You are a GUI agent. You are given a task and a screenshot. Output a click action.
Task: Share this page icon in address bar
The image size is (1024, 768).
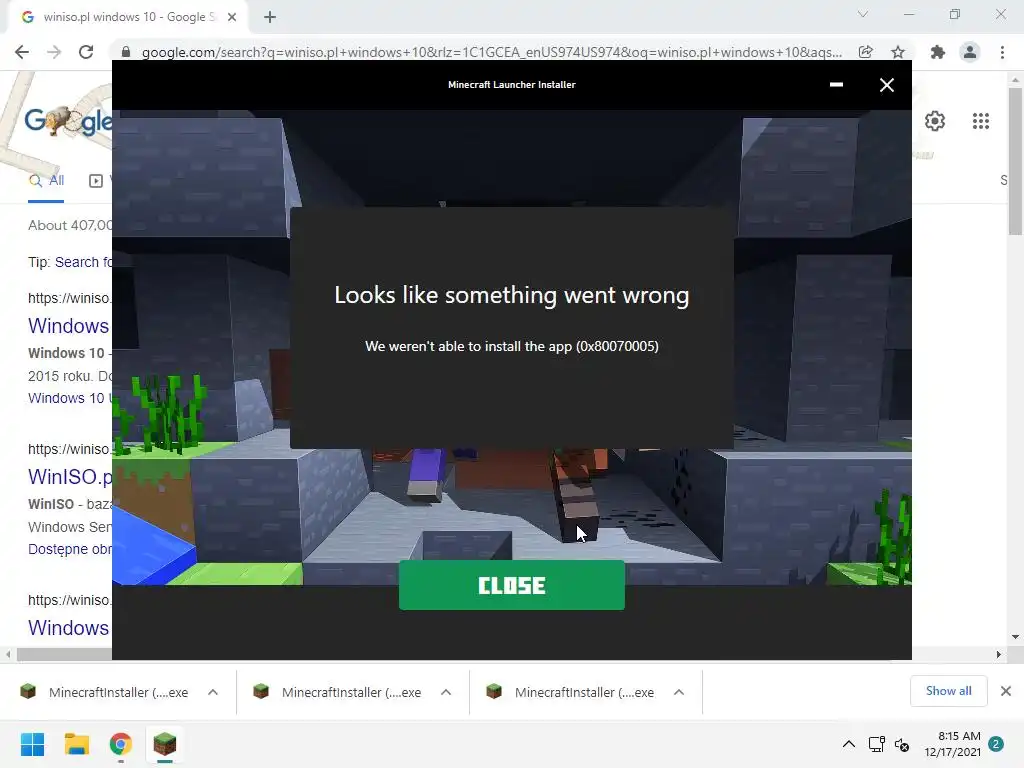865,52
